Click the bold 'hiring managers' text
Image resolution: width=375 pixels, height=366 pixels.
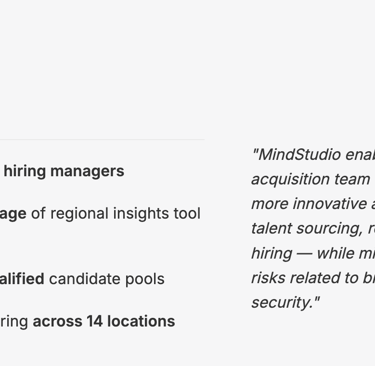click(64, 172)
